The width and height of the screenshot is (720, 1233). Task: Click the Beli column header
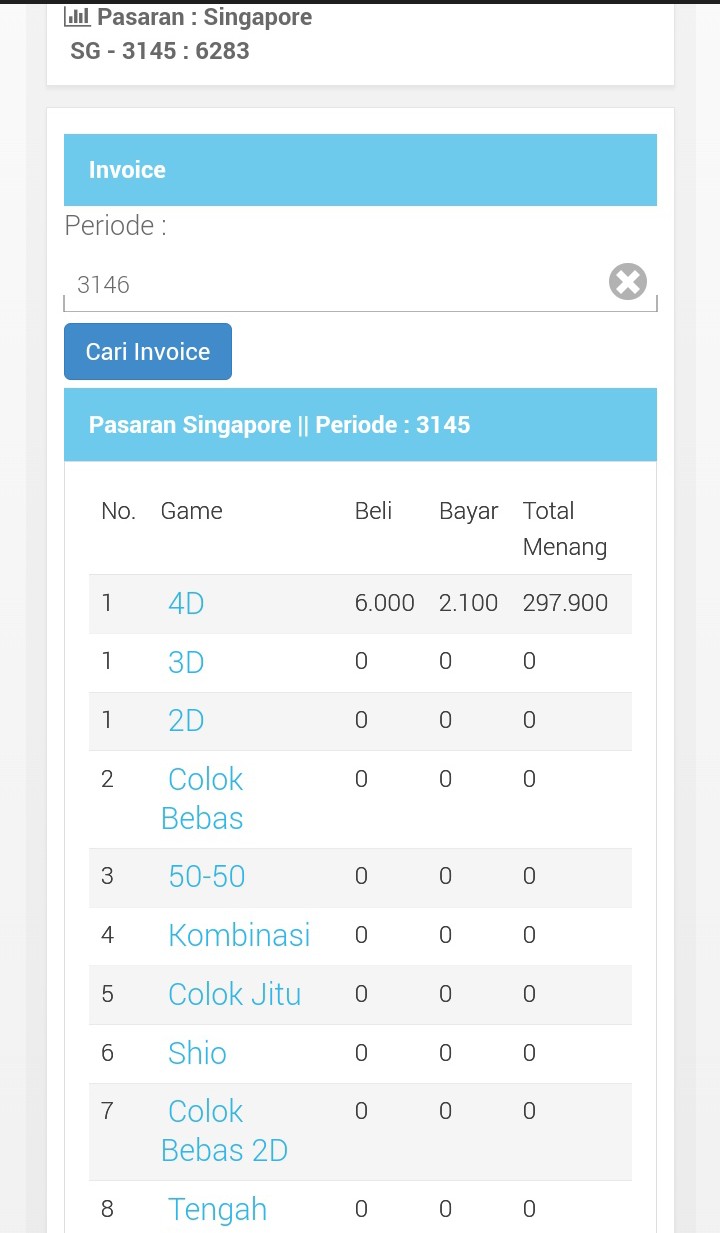[373, 511]
